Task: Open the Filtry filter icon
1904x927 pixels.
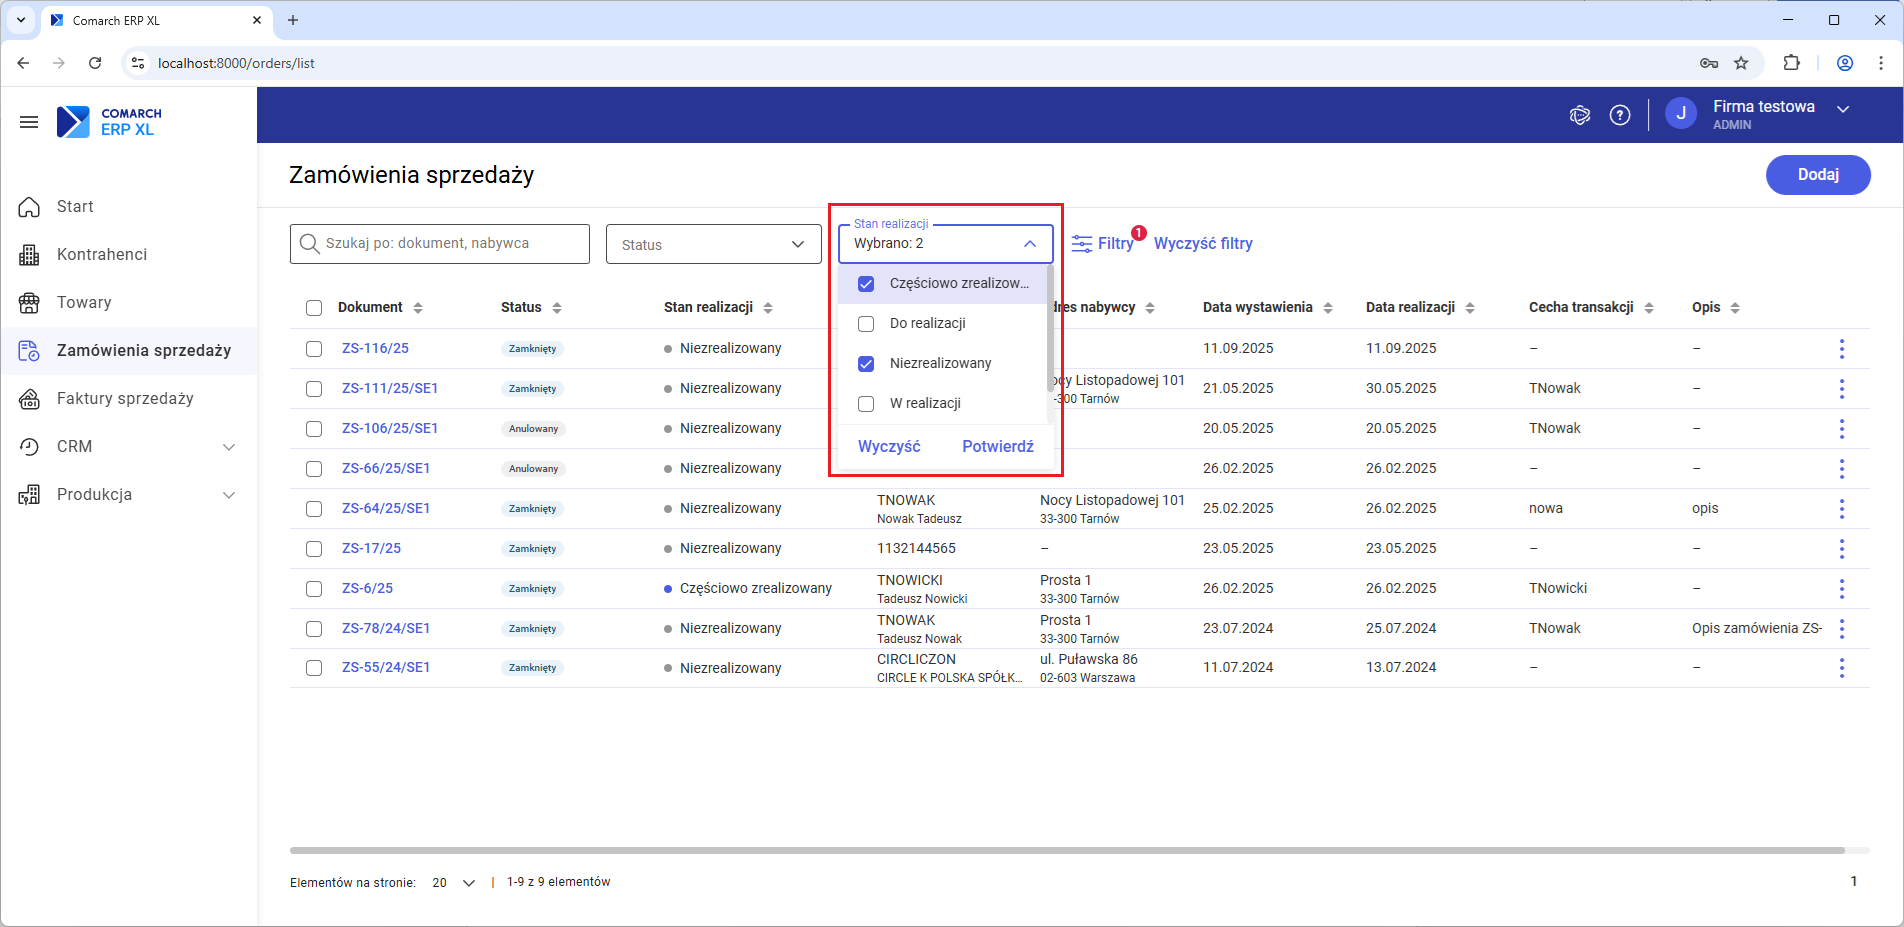Action: coord(1082,244)
